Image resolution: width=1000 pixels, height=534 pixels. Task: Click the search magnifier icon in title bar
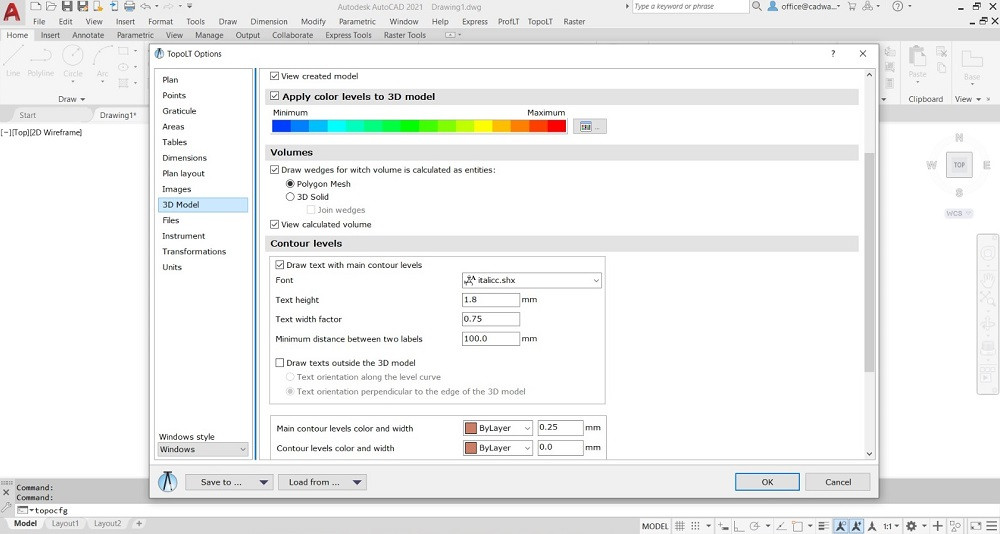coord(757,6)
